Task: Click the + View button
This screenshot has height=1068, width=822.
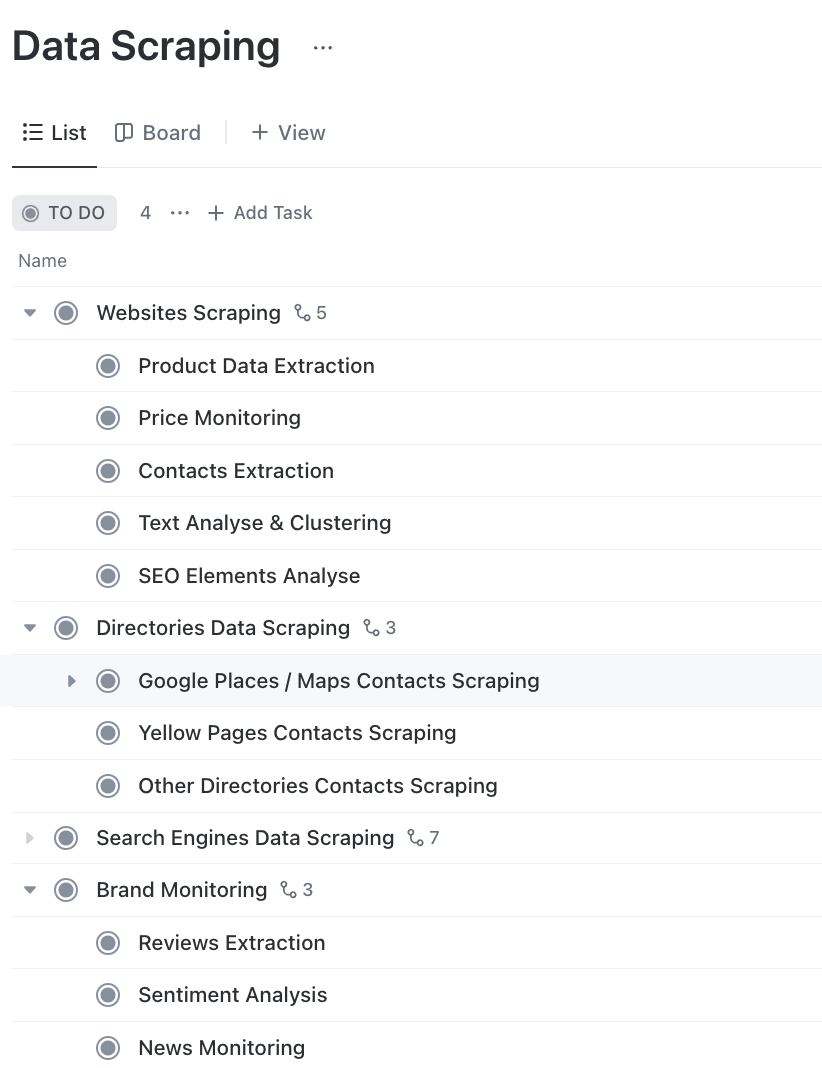Action: 288,132
